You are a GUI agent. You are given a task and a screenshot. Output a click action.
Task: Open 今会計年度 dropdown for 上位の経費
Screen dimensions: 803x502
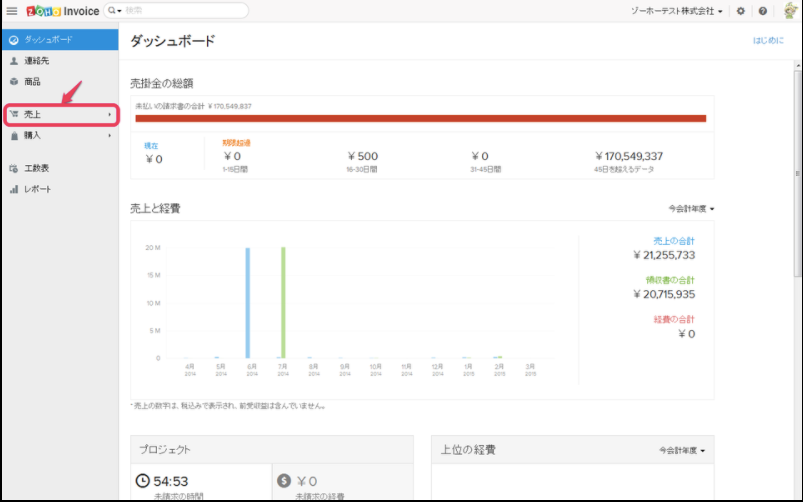[682, 451]
